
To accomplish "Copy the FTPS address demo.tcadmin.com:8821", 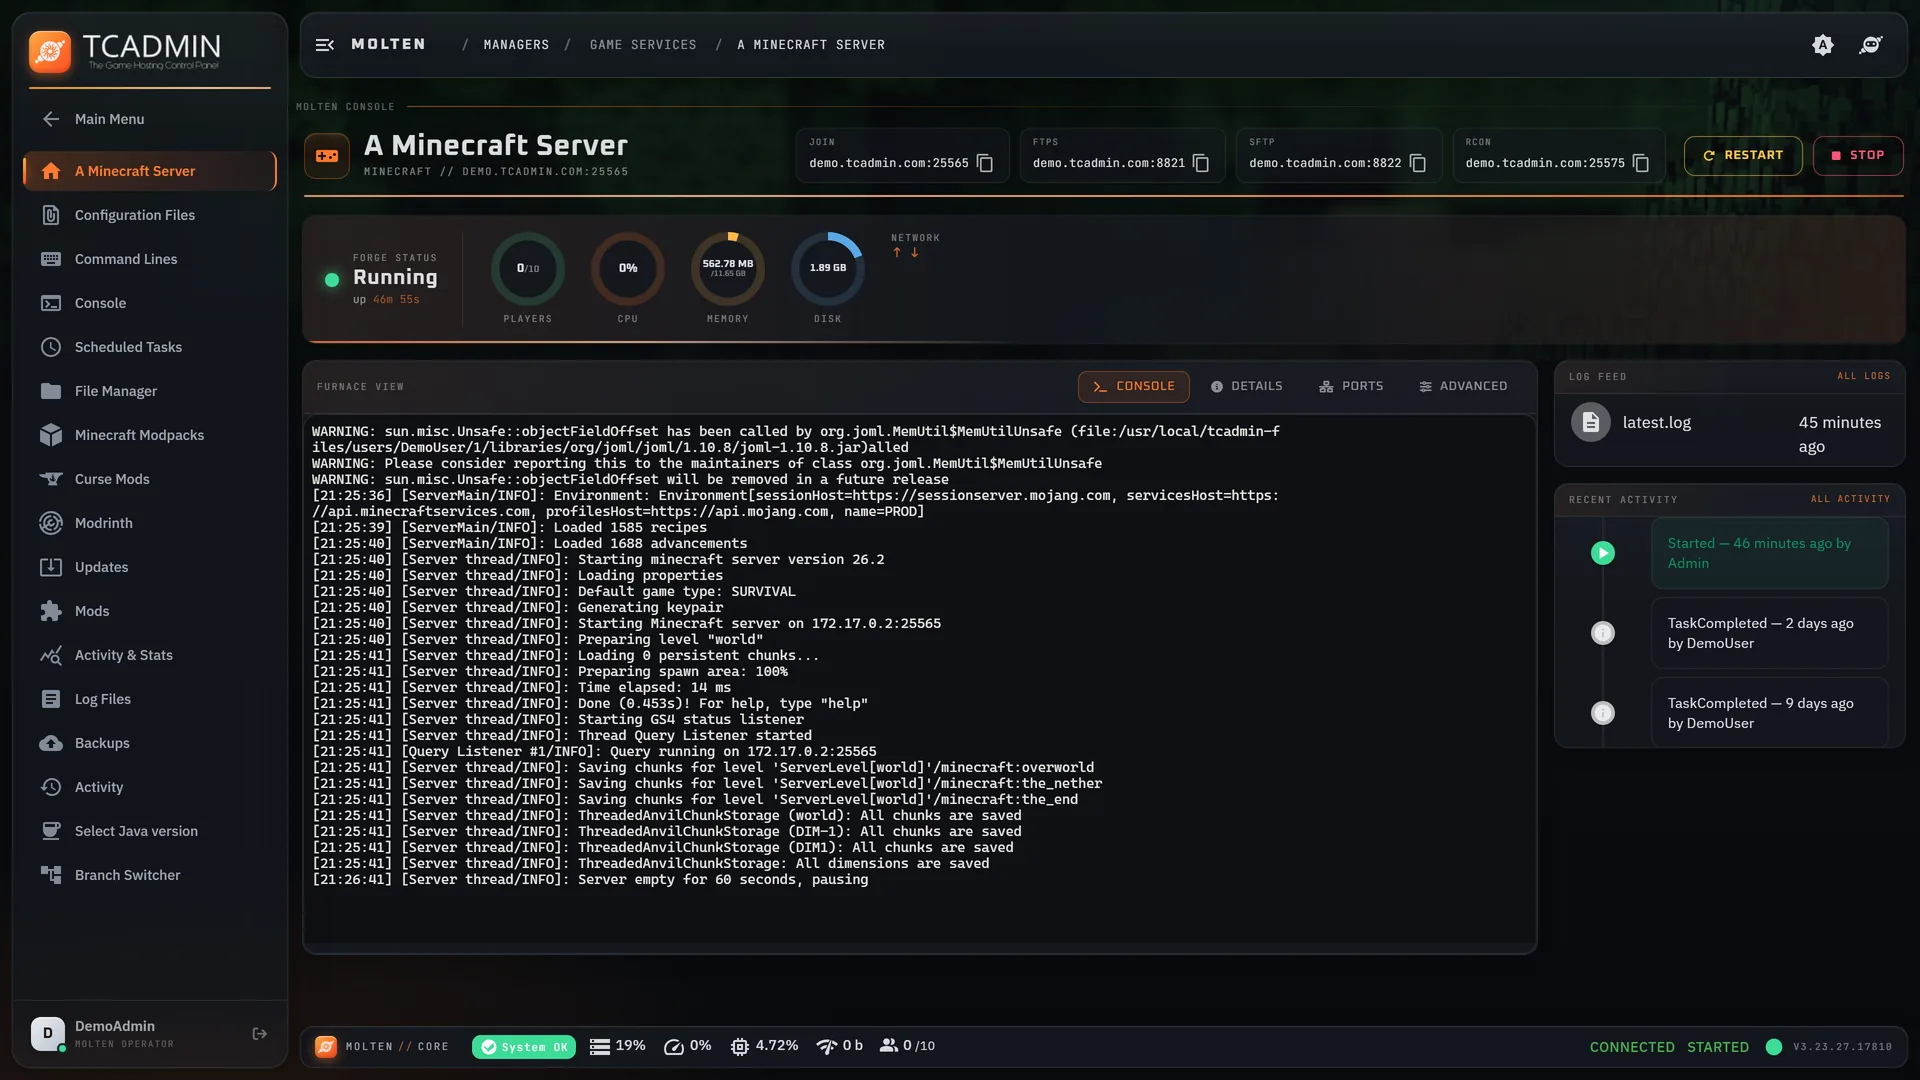I will [1201, 163].
